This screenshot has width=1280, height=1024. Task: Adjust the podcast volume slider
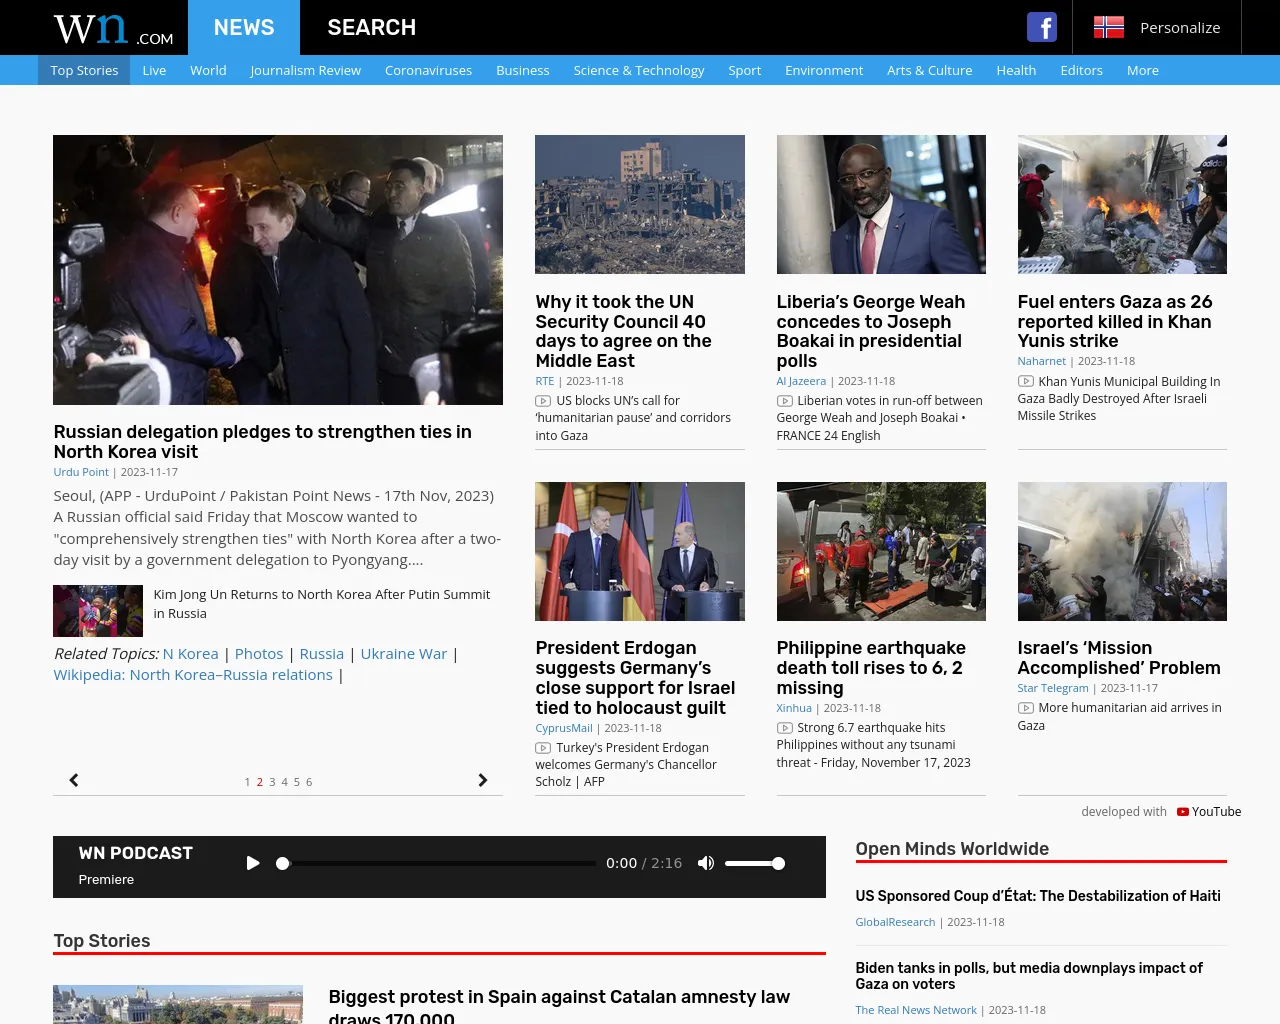(755, 863)
